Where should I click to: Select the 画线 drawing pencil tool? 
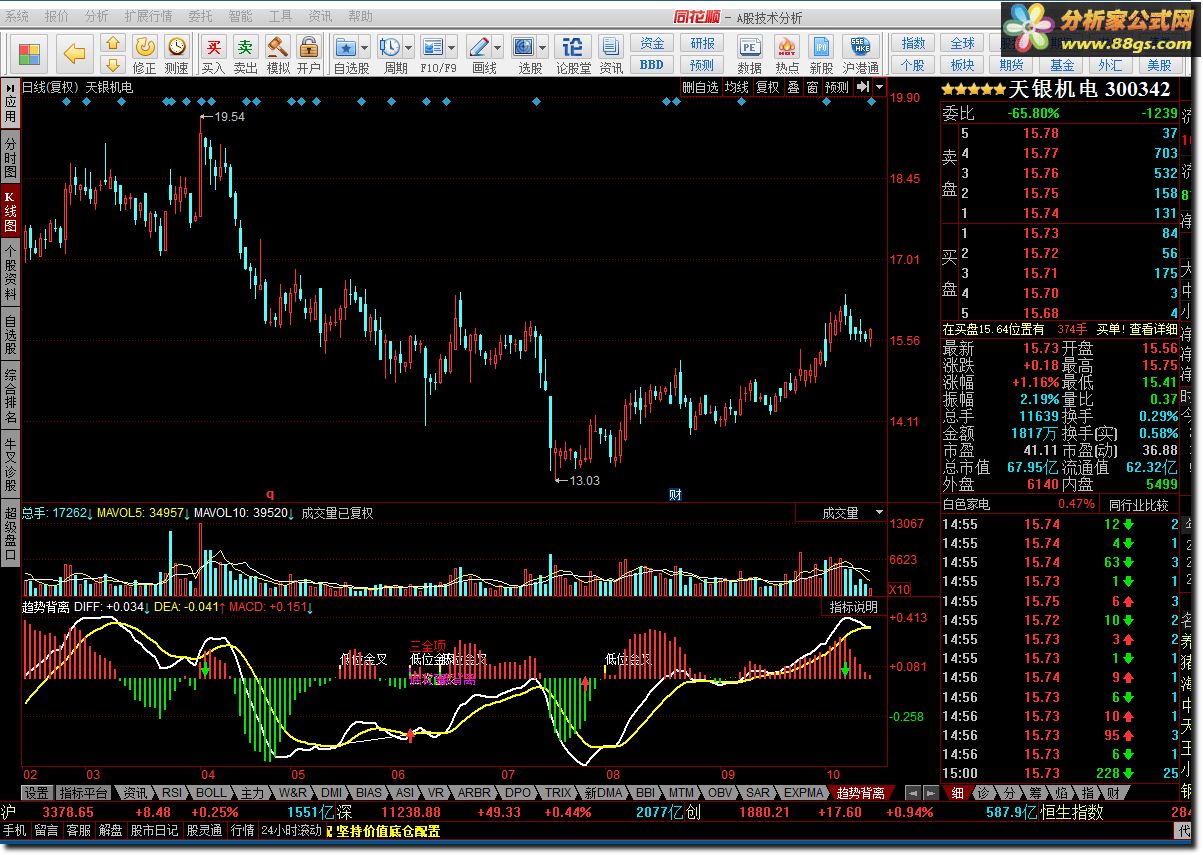point(479,47)
